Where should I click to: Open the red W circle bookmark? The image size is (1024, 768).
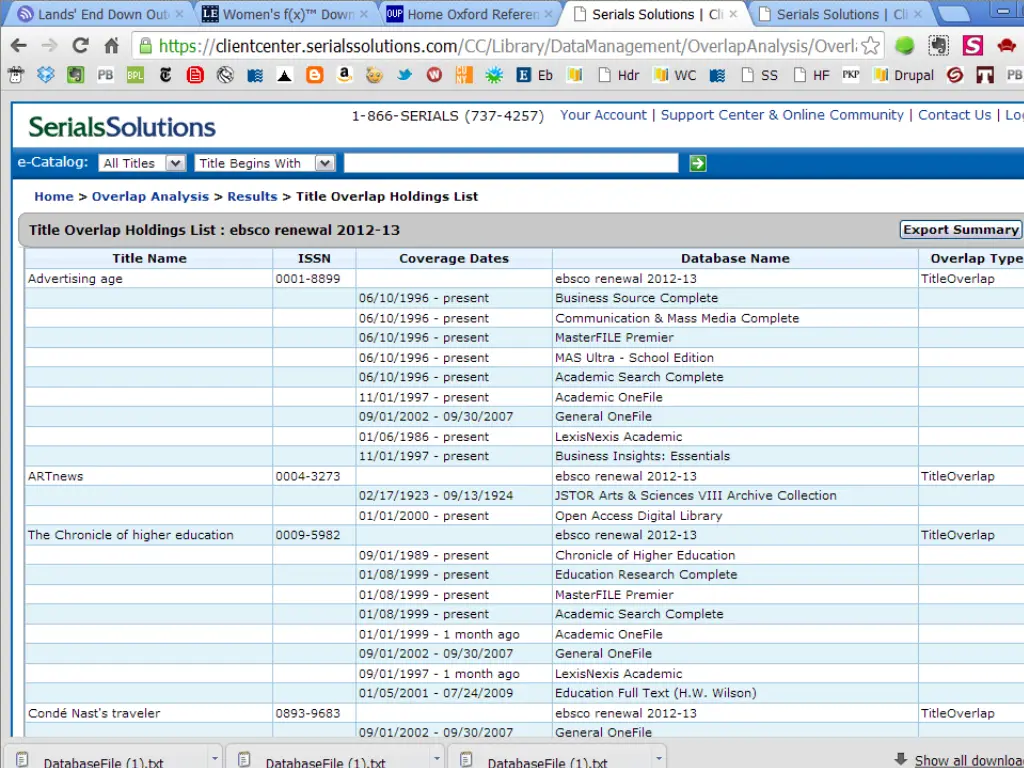434,75
